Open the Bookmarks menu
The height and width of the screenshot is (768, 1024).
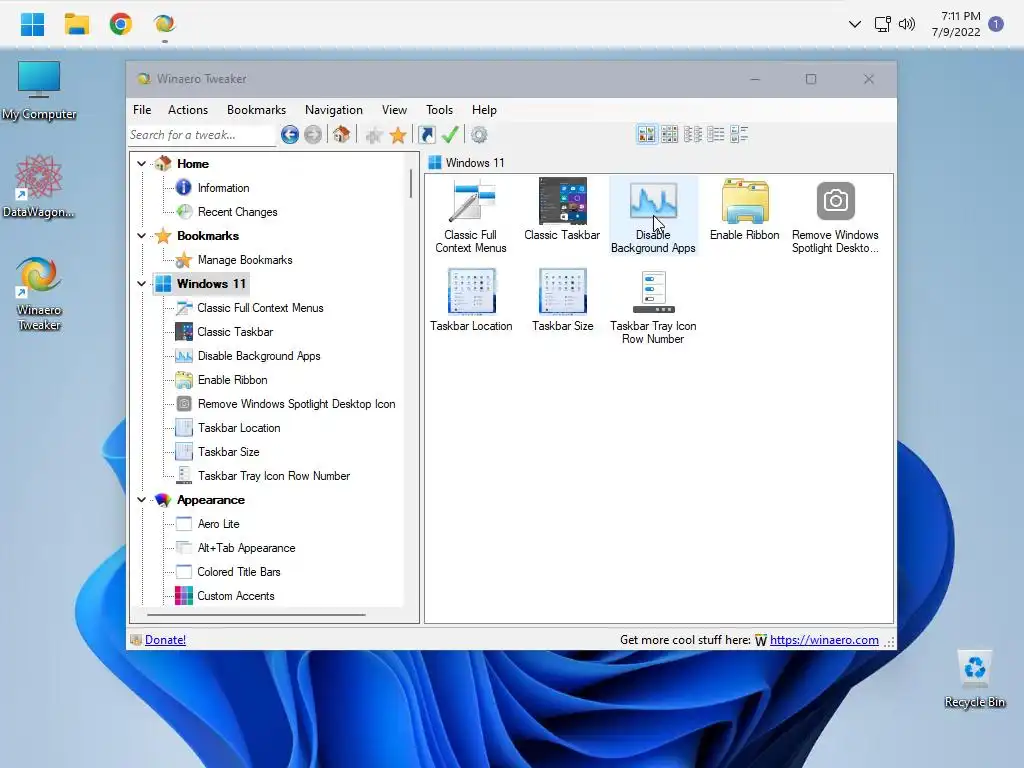(x=256, y=110)
